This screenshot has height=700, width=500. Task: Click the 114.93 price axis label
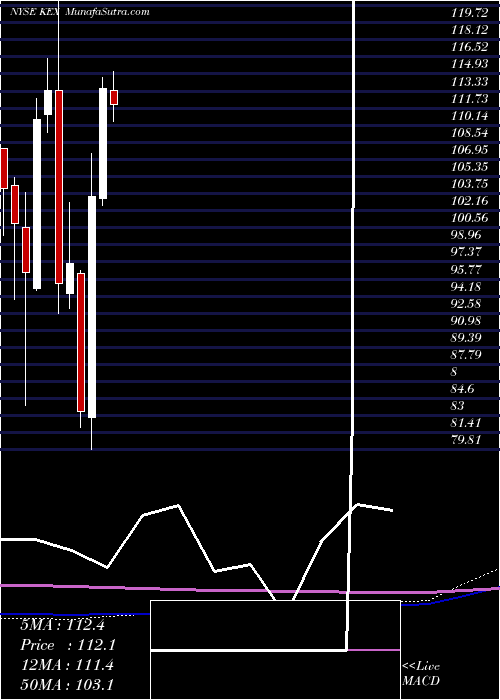tap(469, 64)
